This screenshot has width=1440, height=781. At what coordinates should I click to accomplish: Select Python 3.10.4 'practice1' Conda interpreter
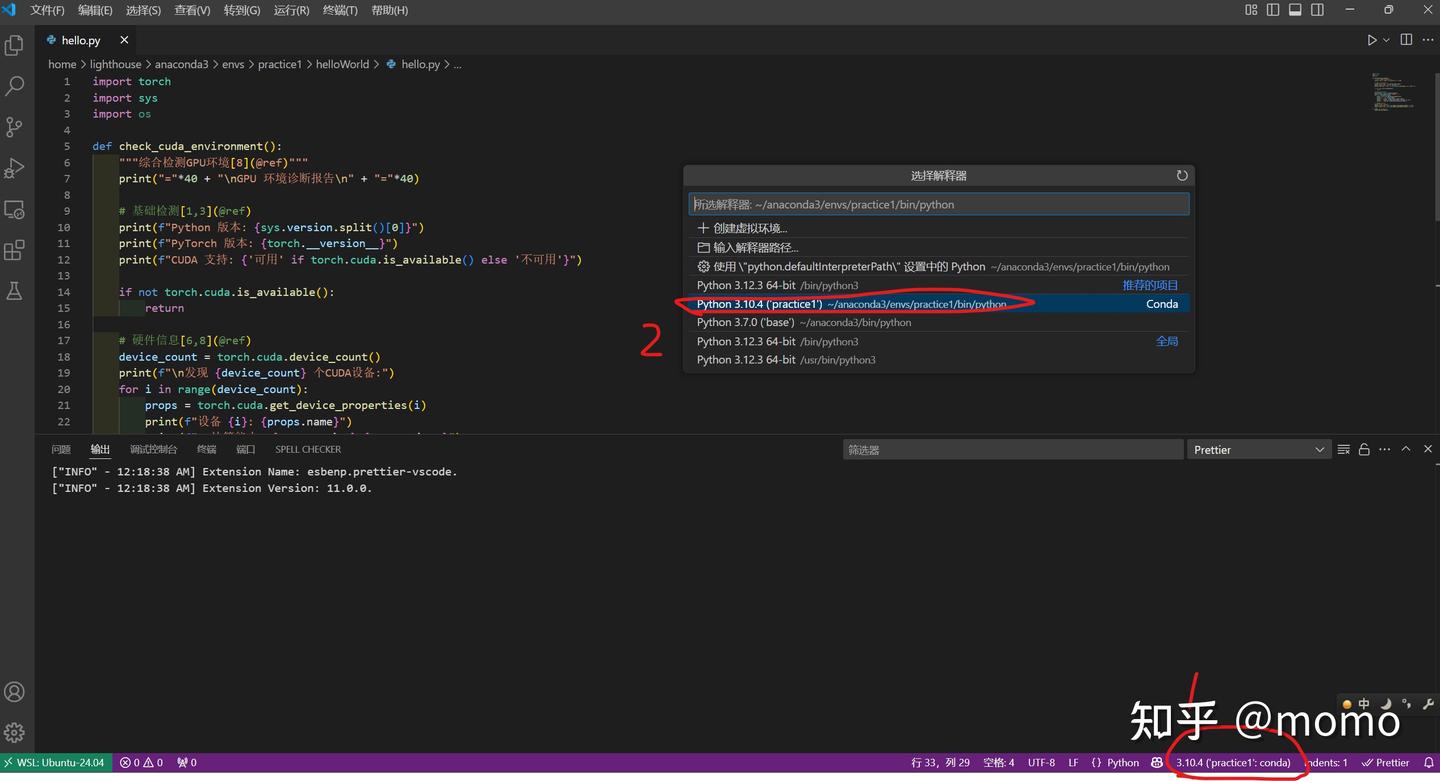850,303
